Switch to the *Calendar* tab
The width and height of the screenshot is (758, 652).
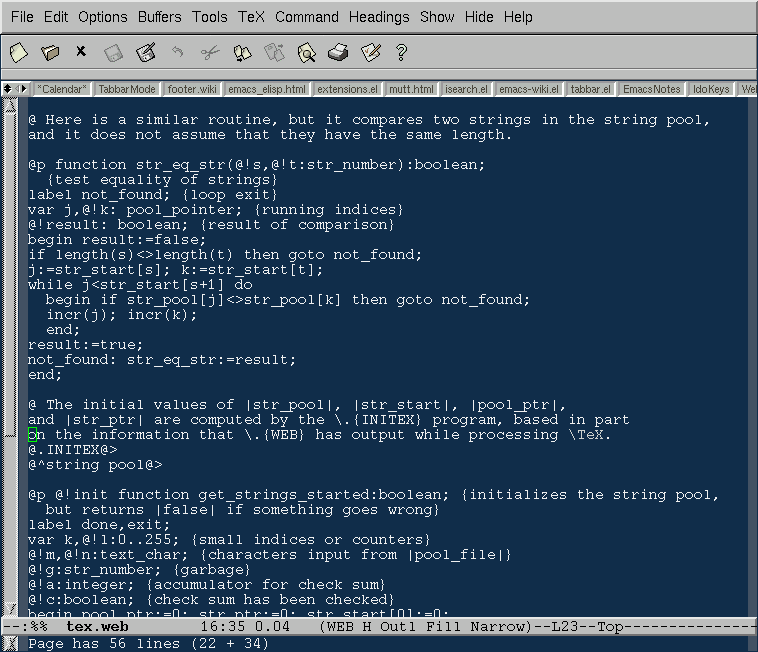62,89
